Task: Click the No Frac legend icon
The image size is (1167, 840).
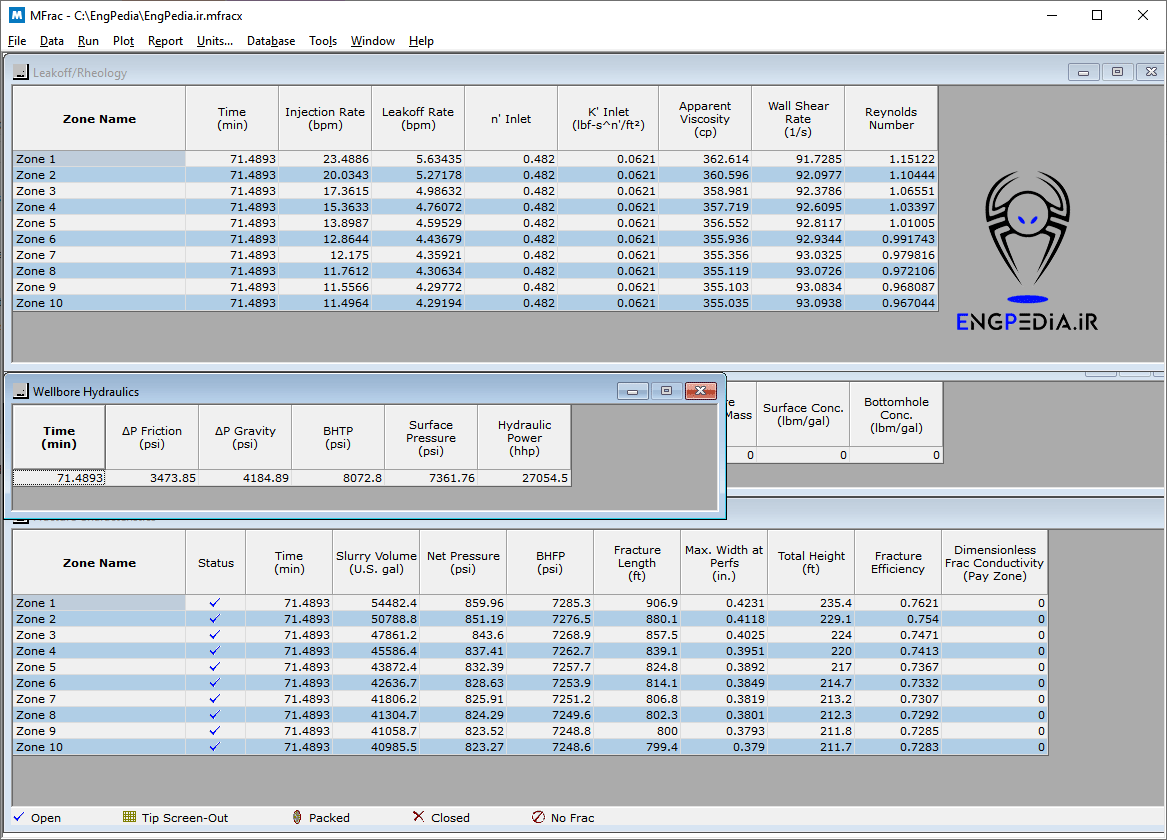Action: (538, 816)
